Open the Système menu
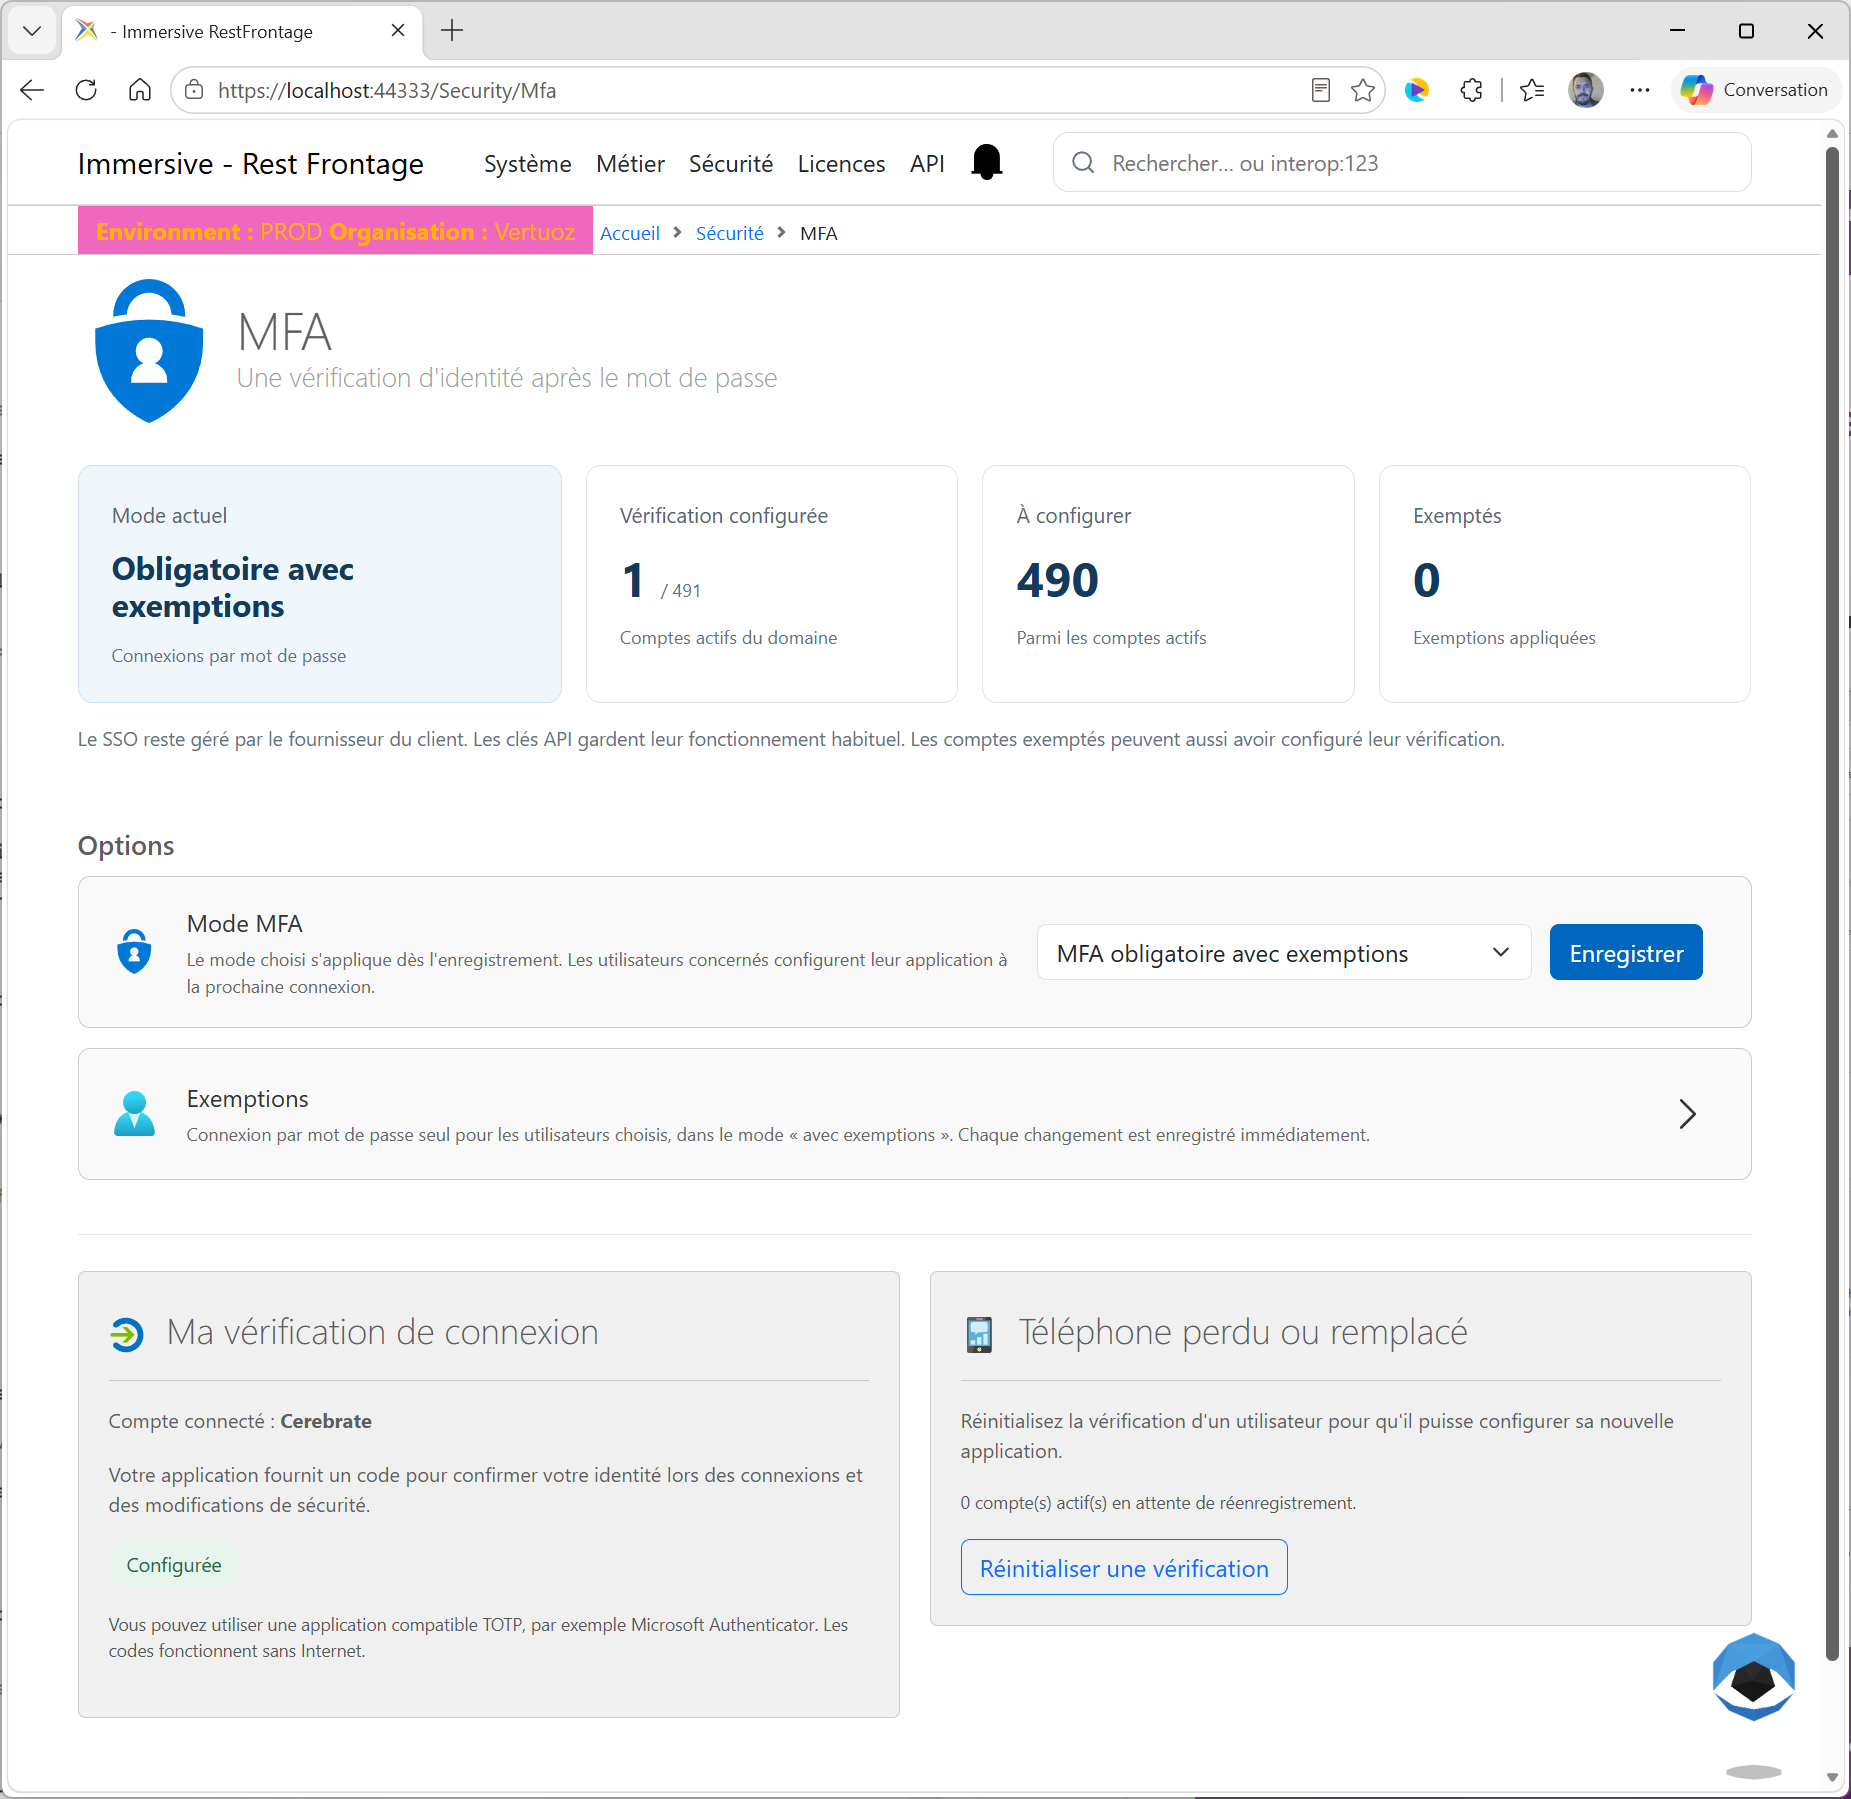Image resolution: width=1851 pixels, height=1799 pixels. click(x=528, y=164)
